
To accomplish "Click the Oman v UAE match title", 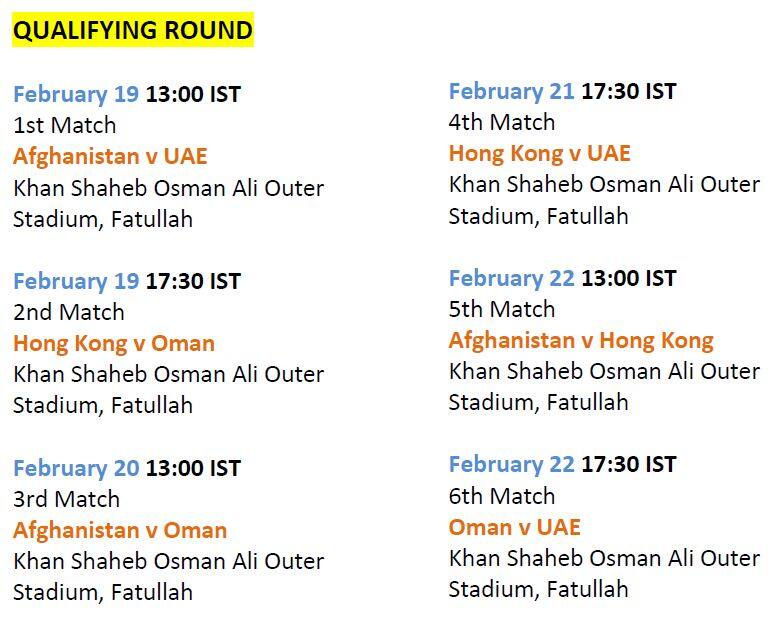I will coord(514,528).
